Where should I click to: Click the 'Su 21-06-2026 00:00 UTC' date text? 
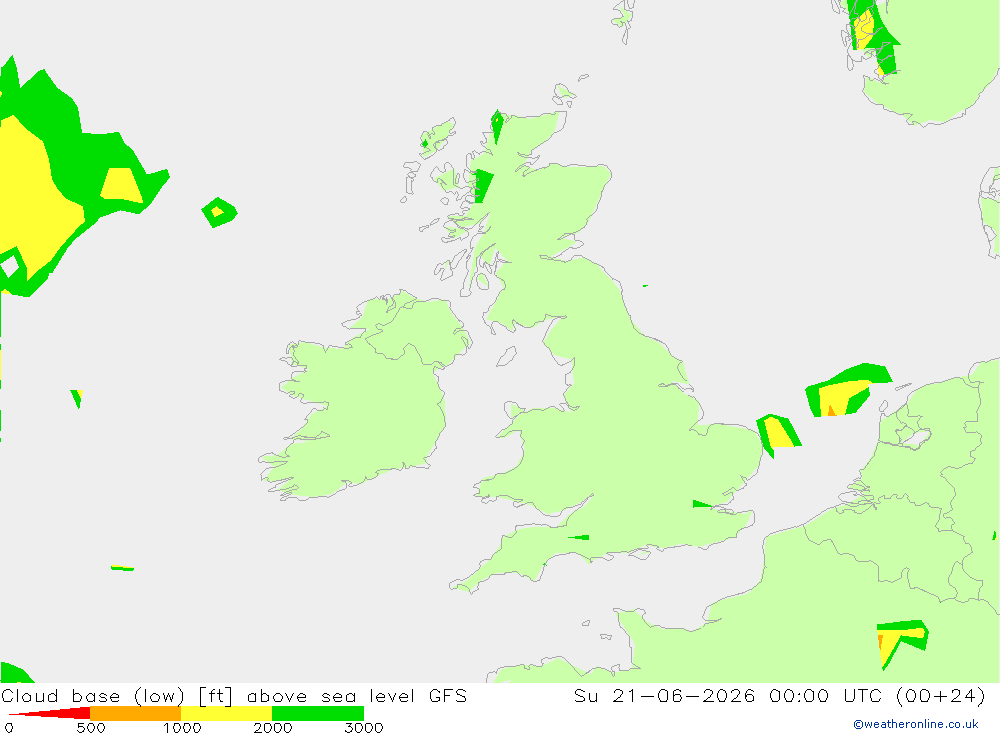(727, 695)
